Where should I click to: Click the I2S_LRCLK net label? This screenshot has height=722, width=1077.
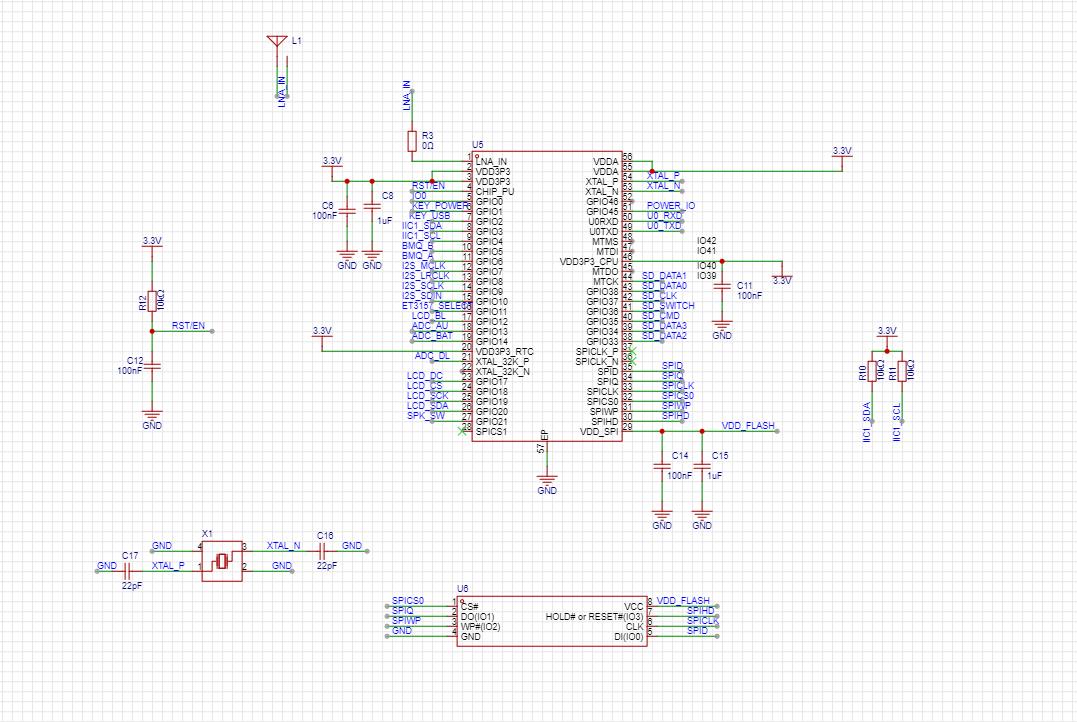(426, 275)
